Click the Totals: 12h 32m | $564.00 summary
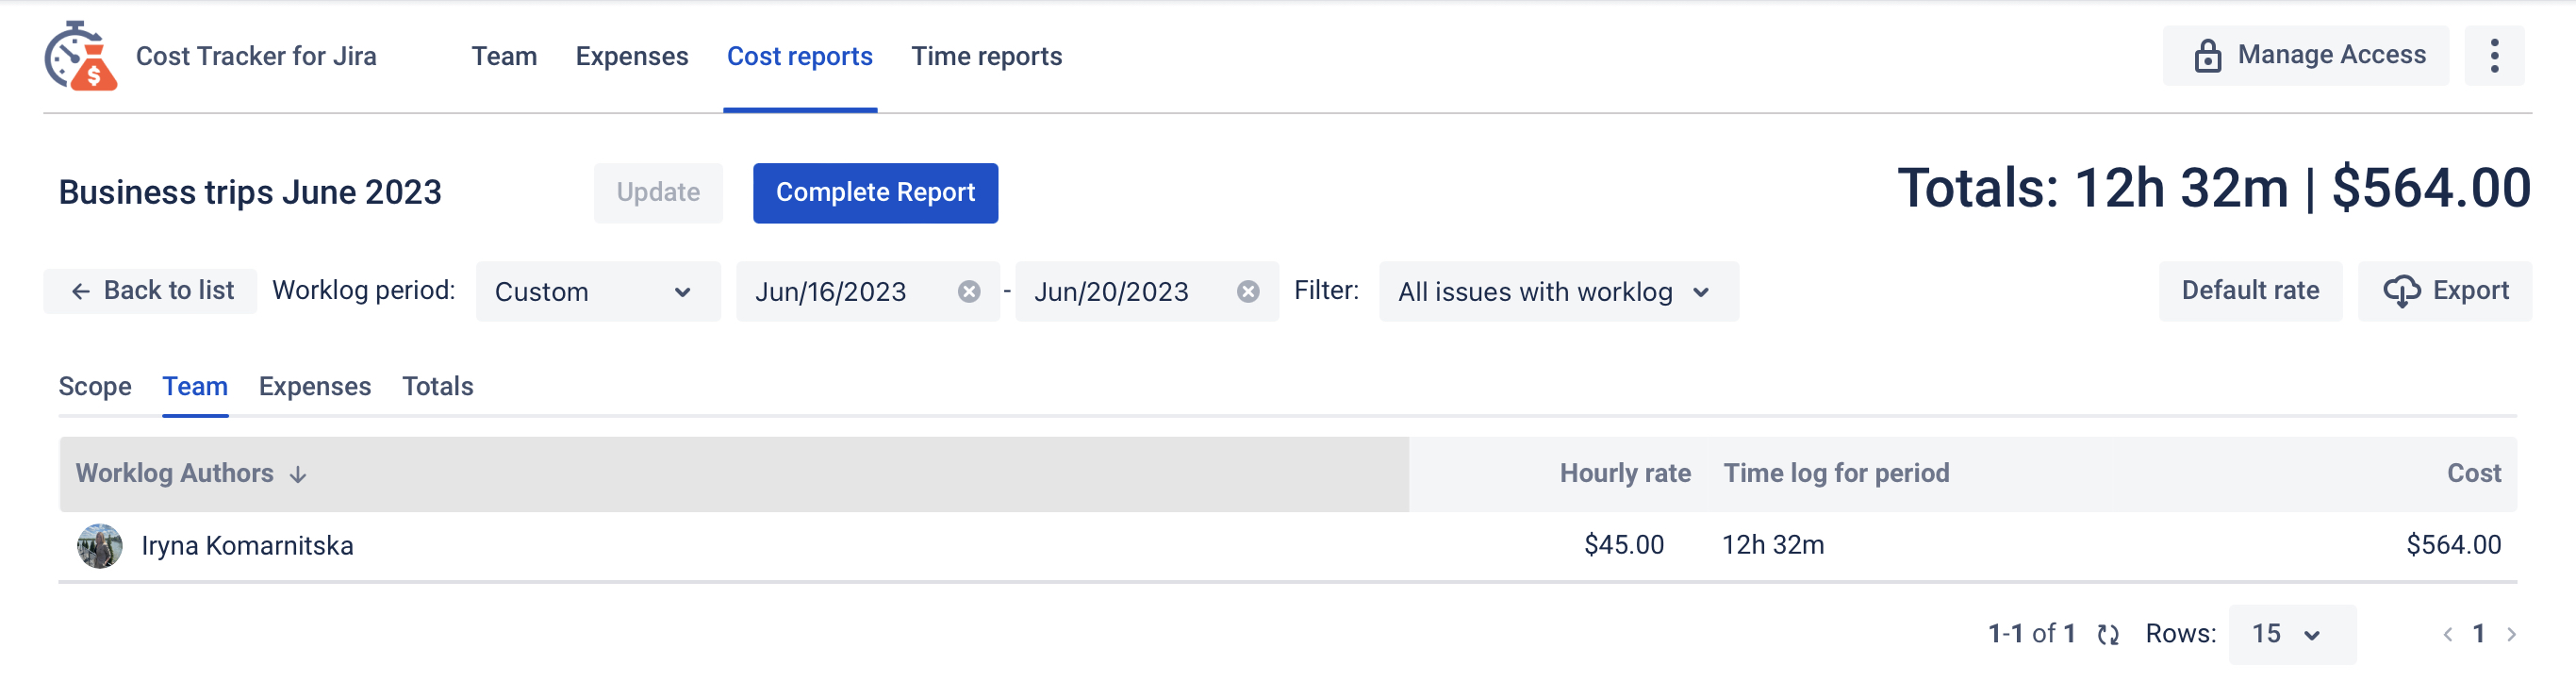2576x698 pixels. 2214,189
